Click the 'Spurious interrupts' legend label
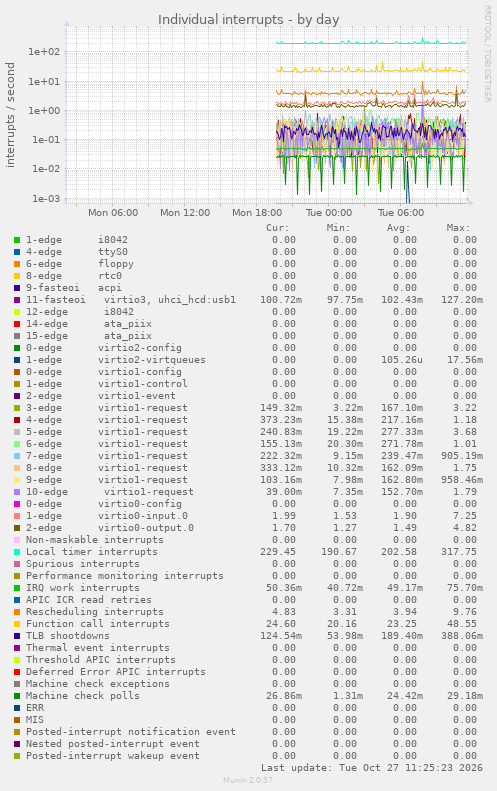This screenshot has width=497, height=791. (83, 564)
